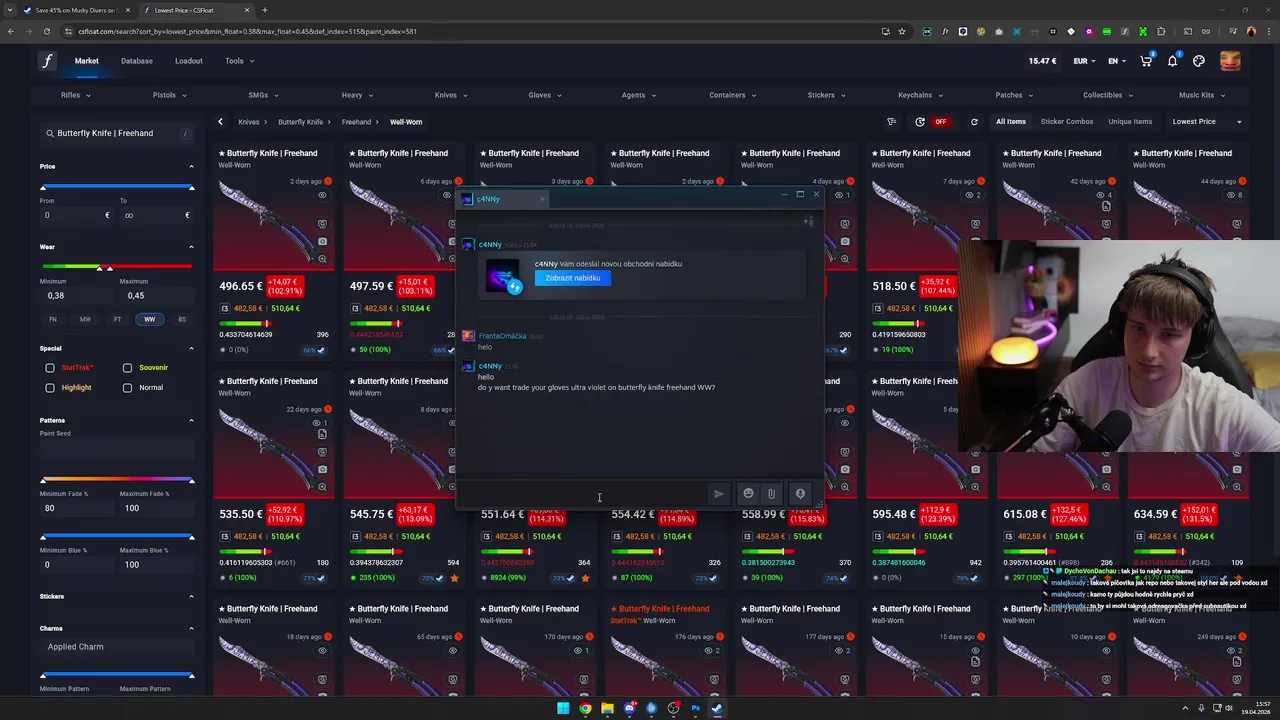Screen dimensions: 1280x720
Task: Open a new browser tab
Action: click(264, 10)
